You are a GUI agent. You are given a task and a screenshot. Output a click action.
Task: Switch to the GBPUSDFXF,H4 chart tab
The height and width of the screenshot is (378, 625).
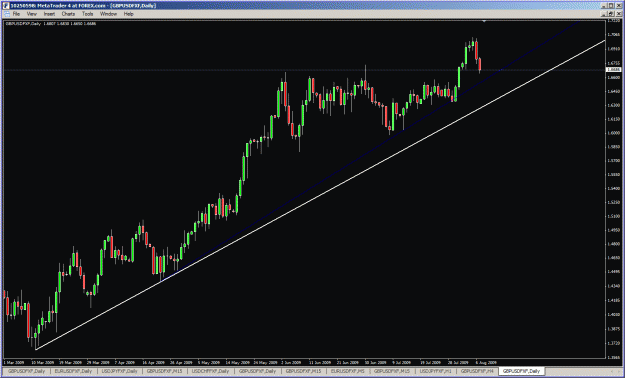pyautogui.click(x=478, y=371)
